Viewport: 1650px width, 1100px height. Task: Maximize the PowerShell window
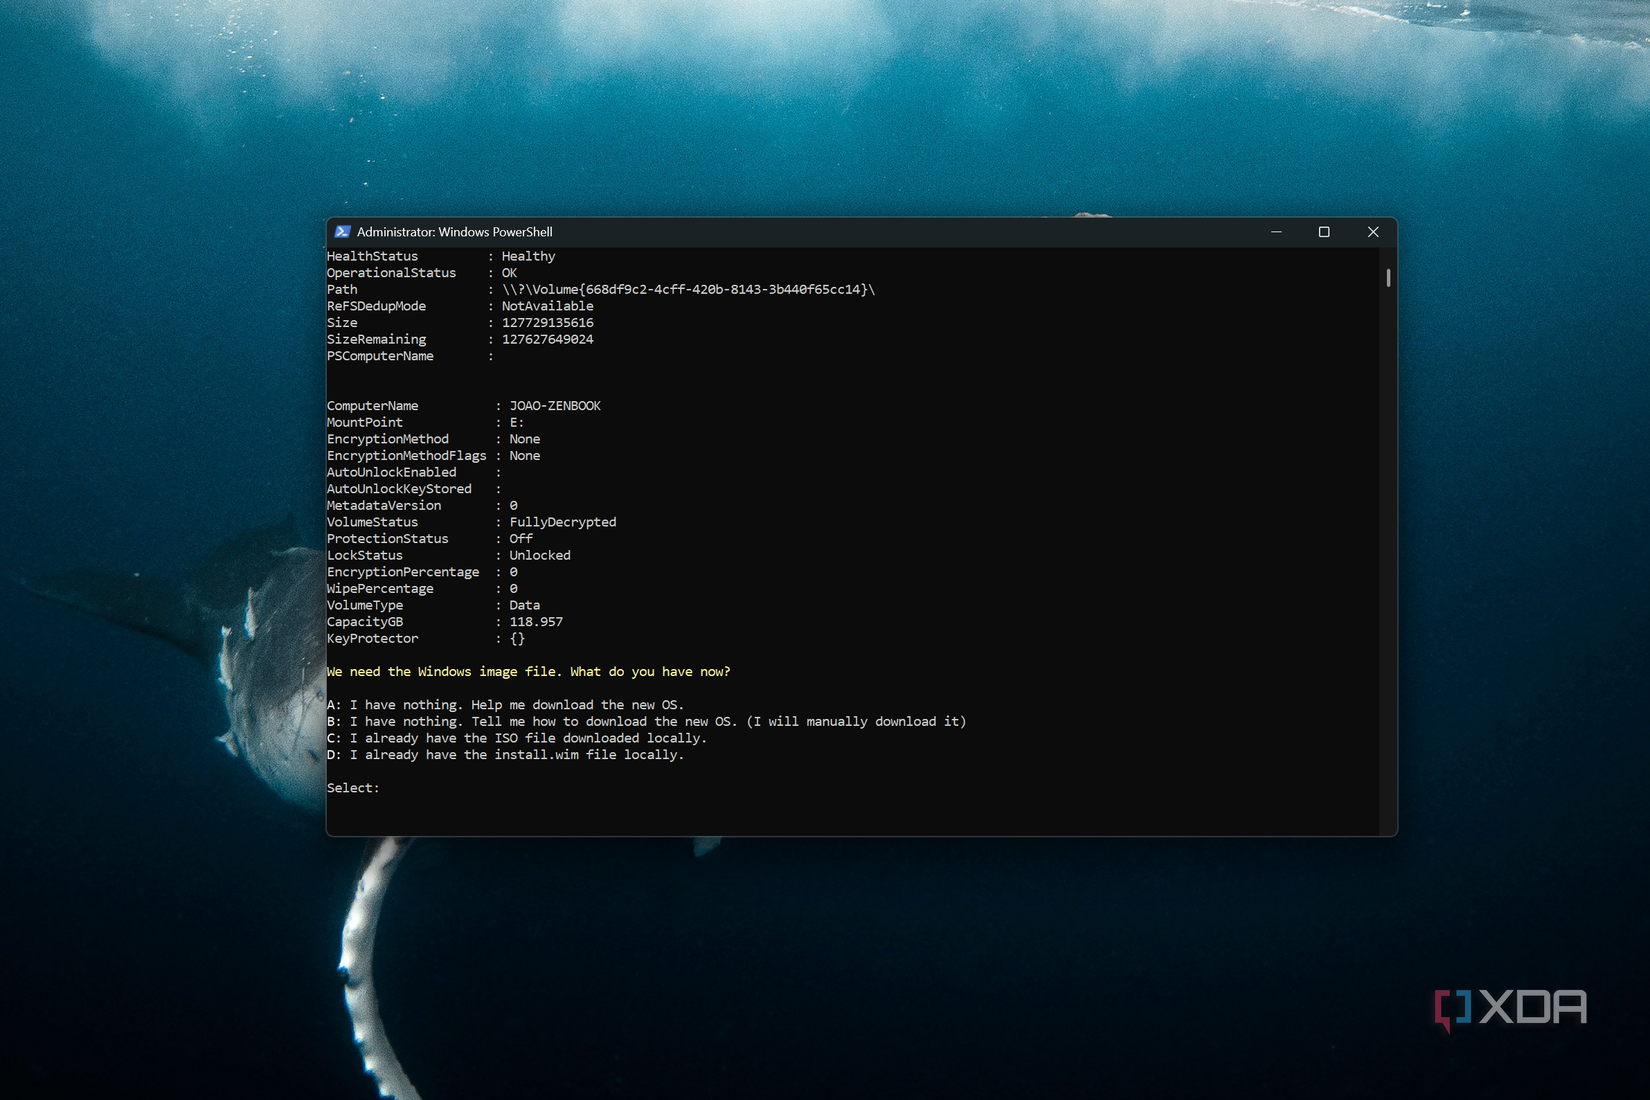click(x=1324, y=231)
